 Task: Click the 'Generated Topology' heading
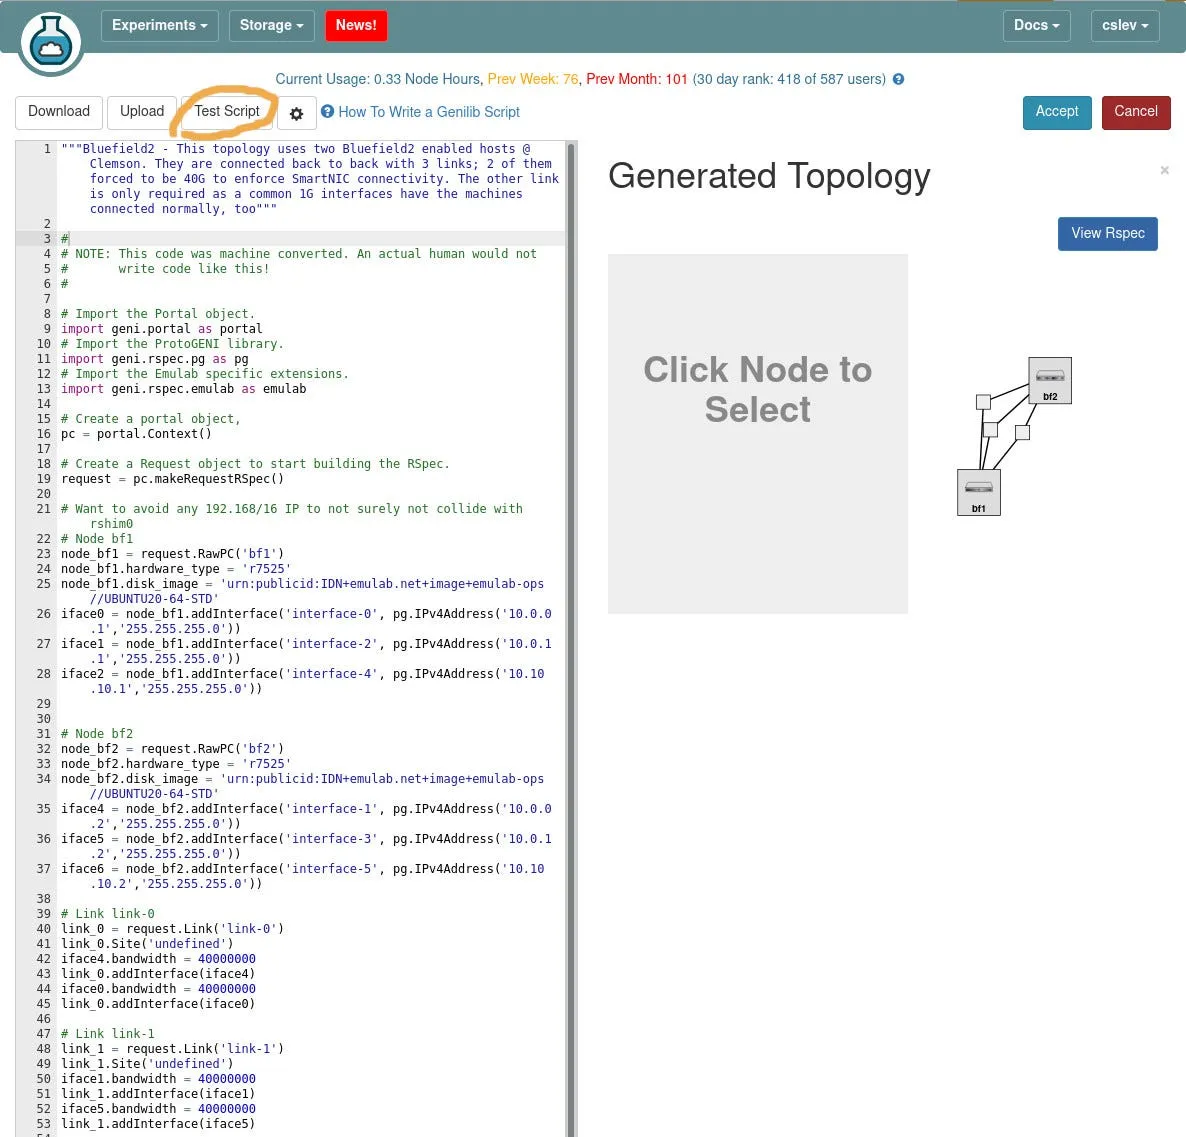769,176
